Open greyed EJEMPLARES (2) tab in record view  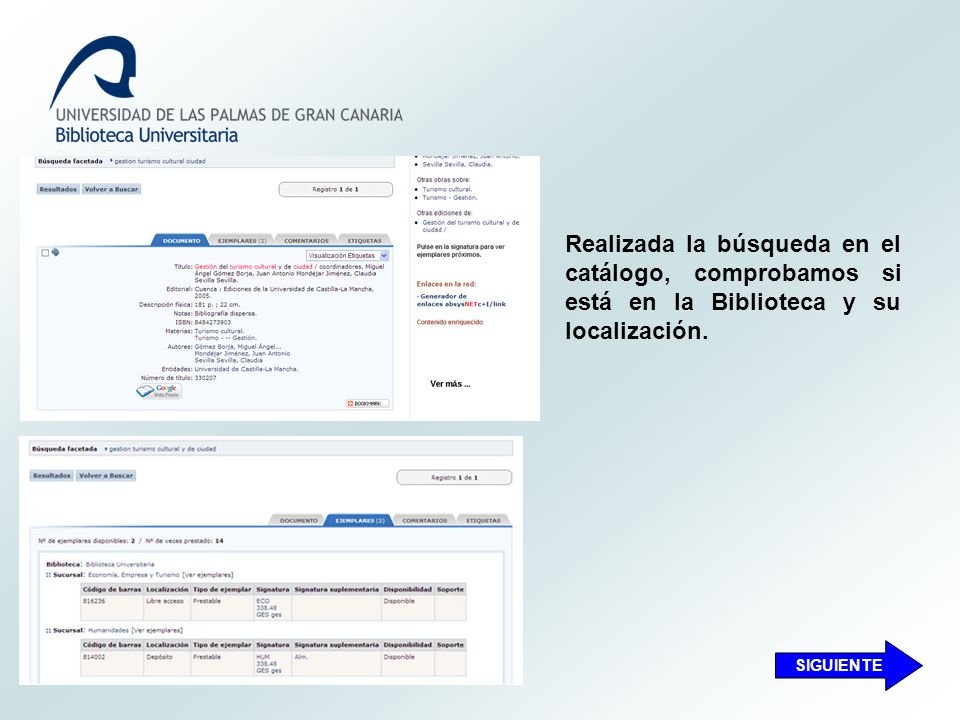click(242, 241)
